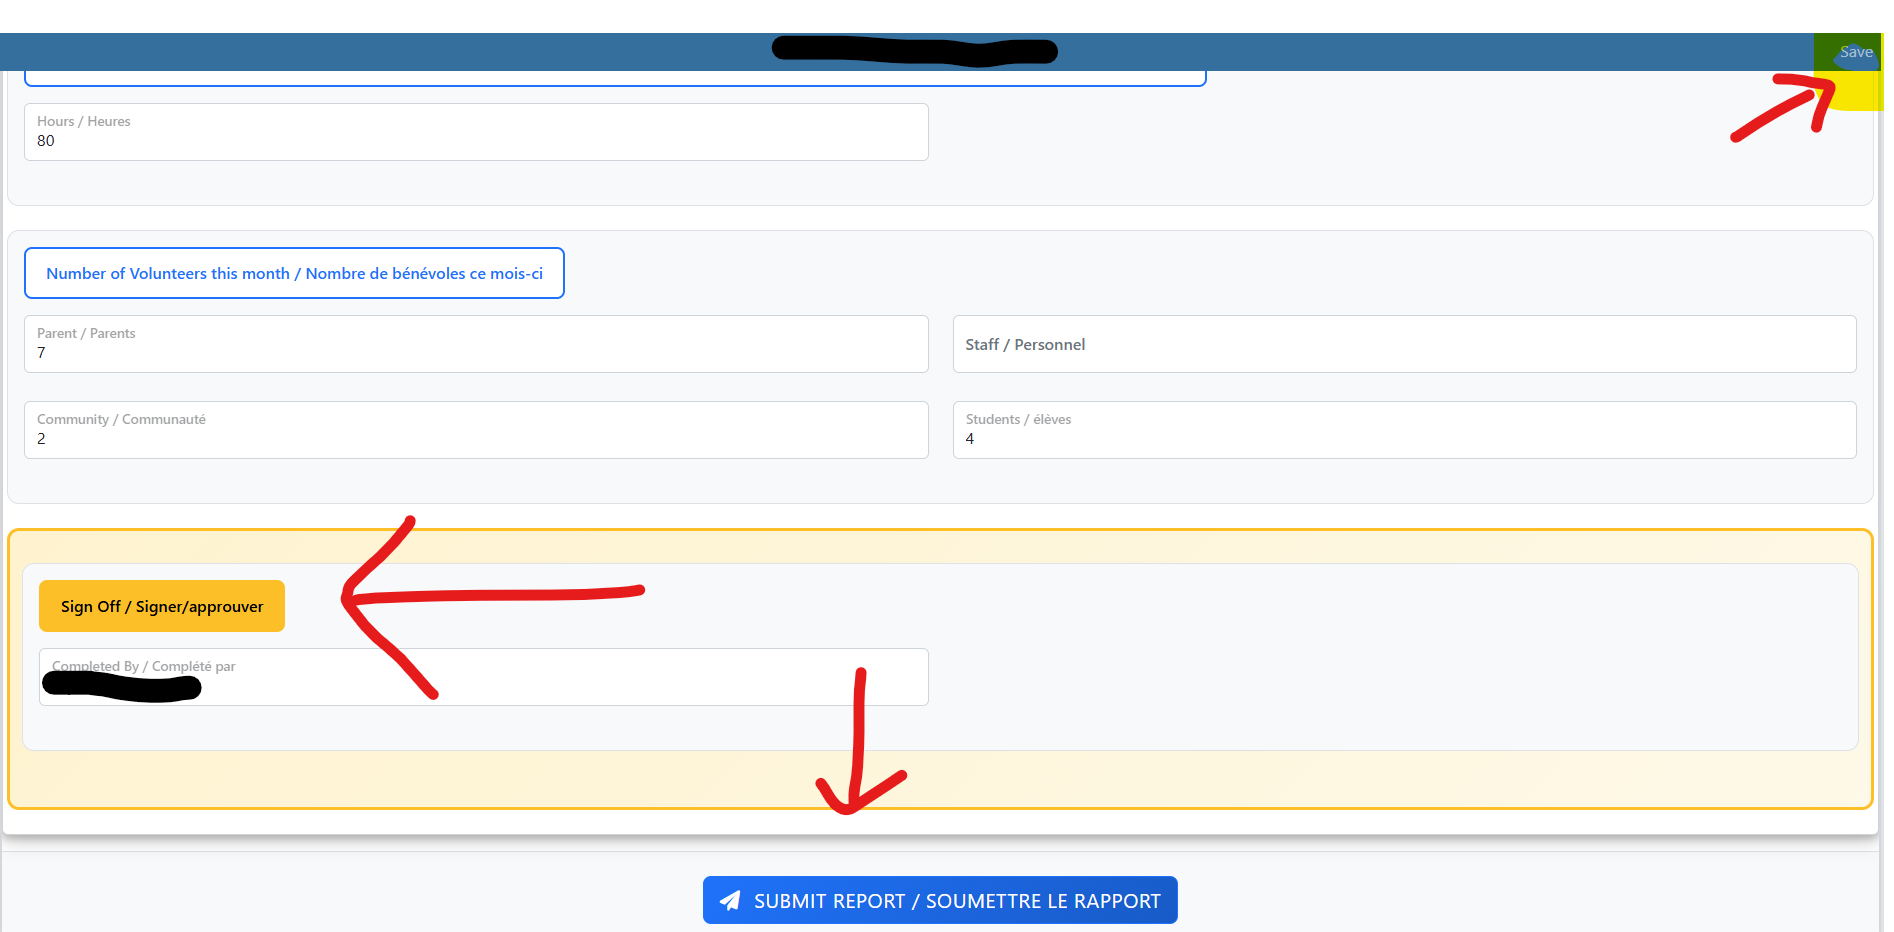Click the Sign Off / Signer/approuver button
Viewport: 1894px width, 932px height.
(x=162, y=606)
